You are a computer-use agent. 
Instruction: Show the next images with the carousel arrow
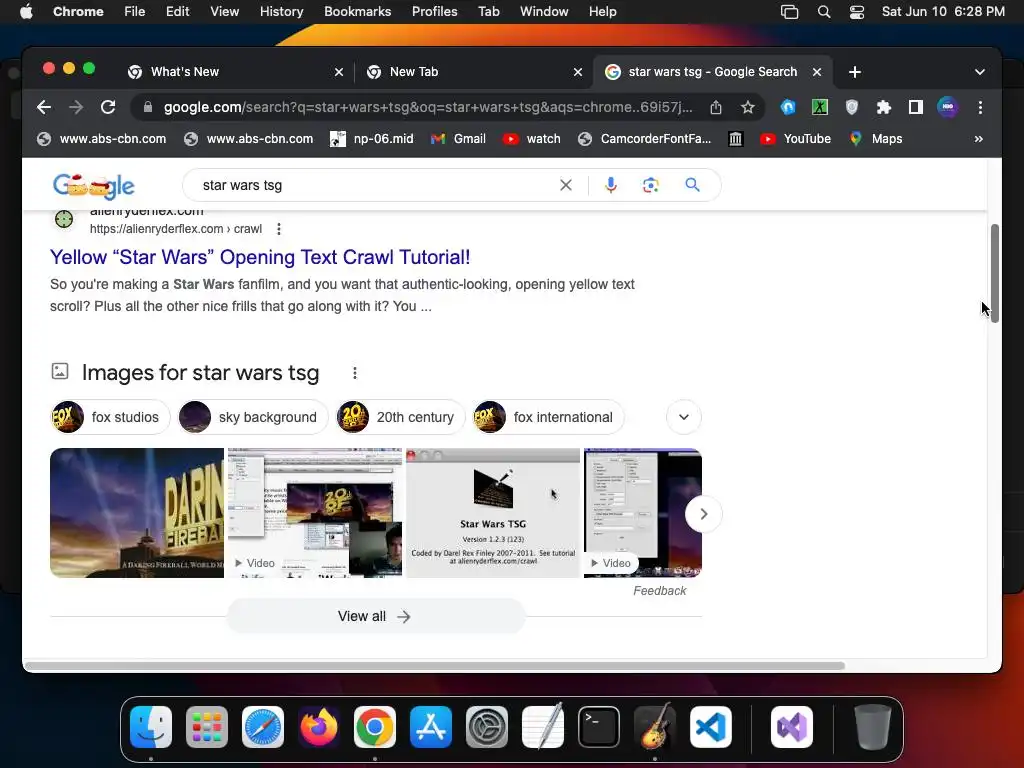click(x=703, y=514)
